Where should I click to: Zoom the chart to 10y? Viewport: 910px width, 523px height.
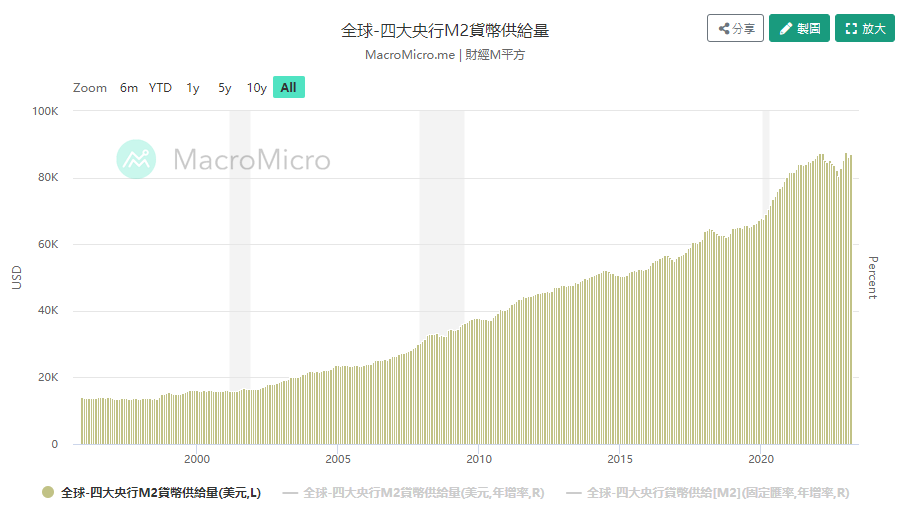(257, 88)
